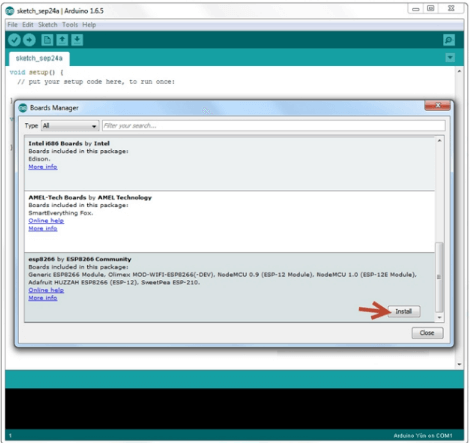Click the Arduino logo in the title bar
Screen dimensions: 470x443
tap(10, 11)
